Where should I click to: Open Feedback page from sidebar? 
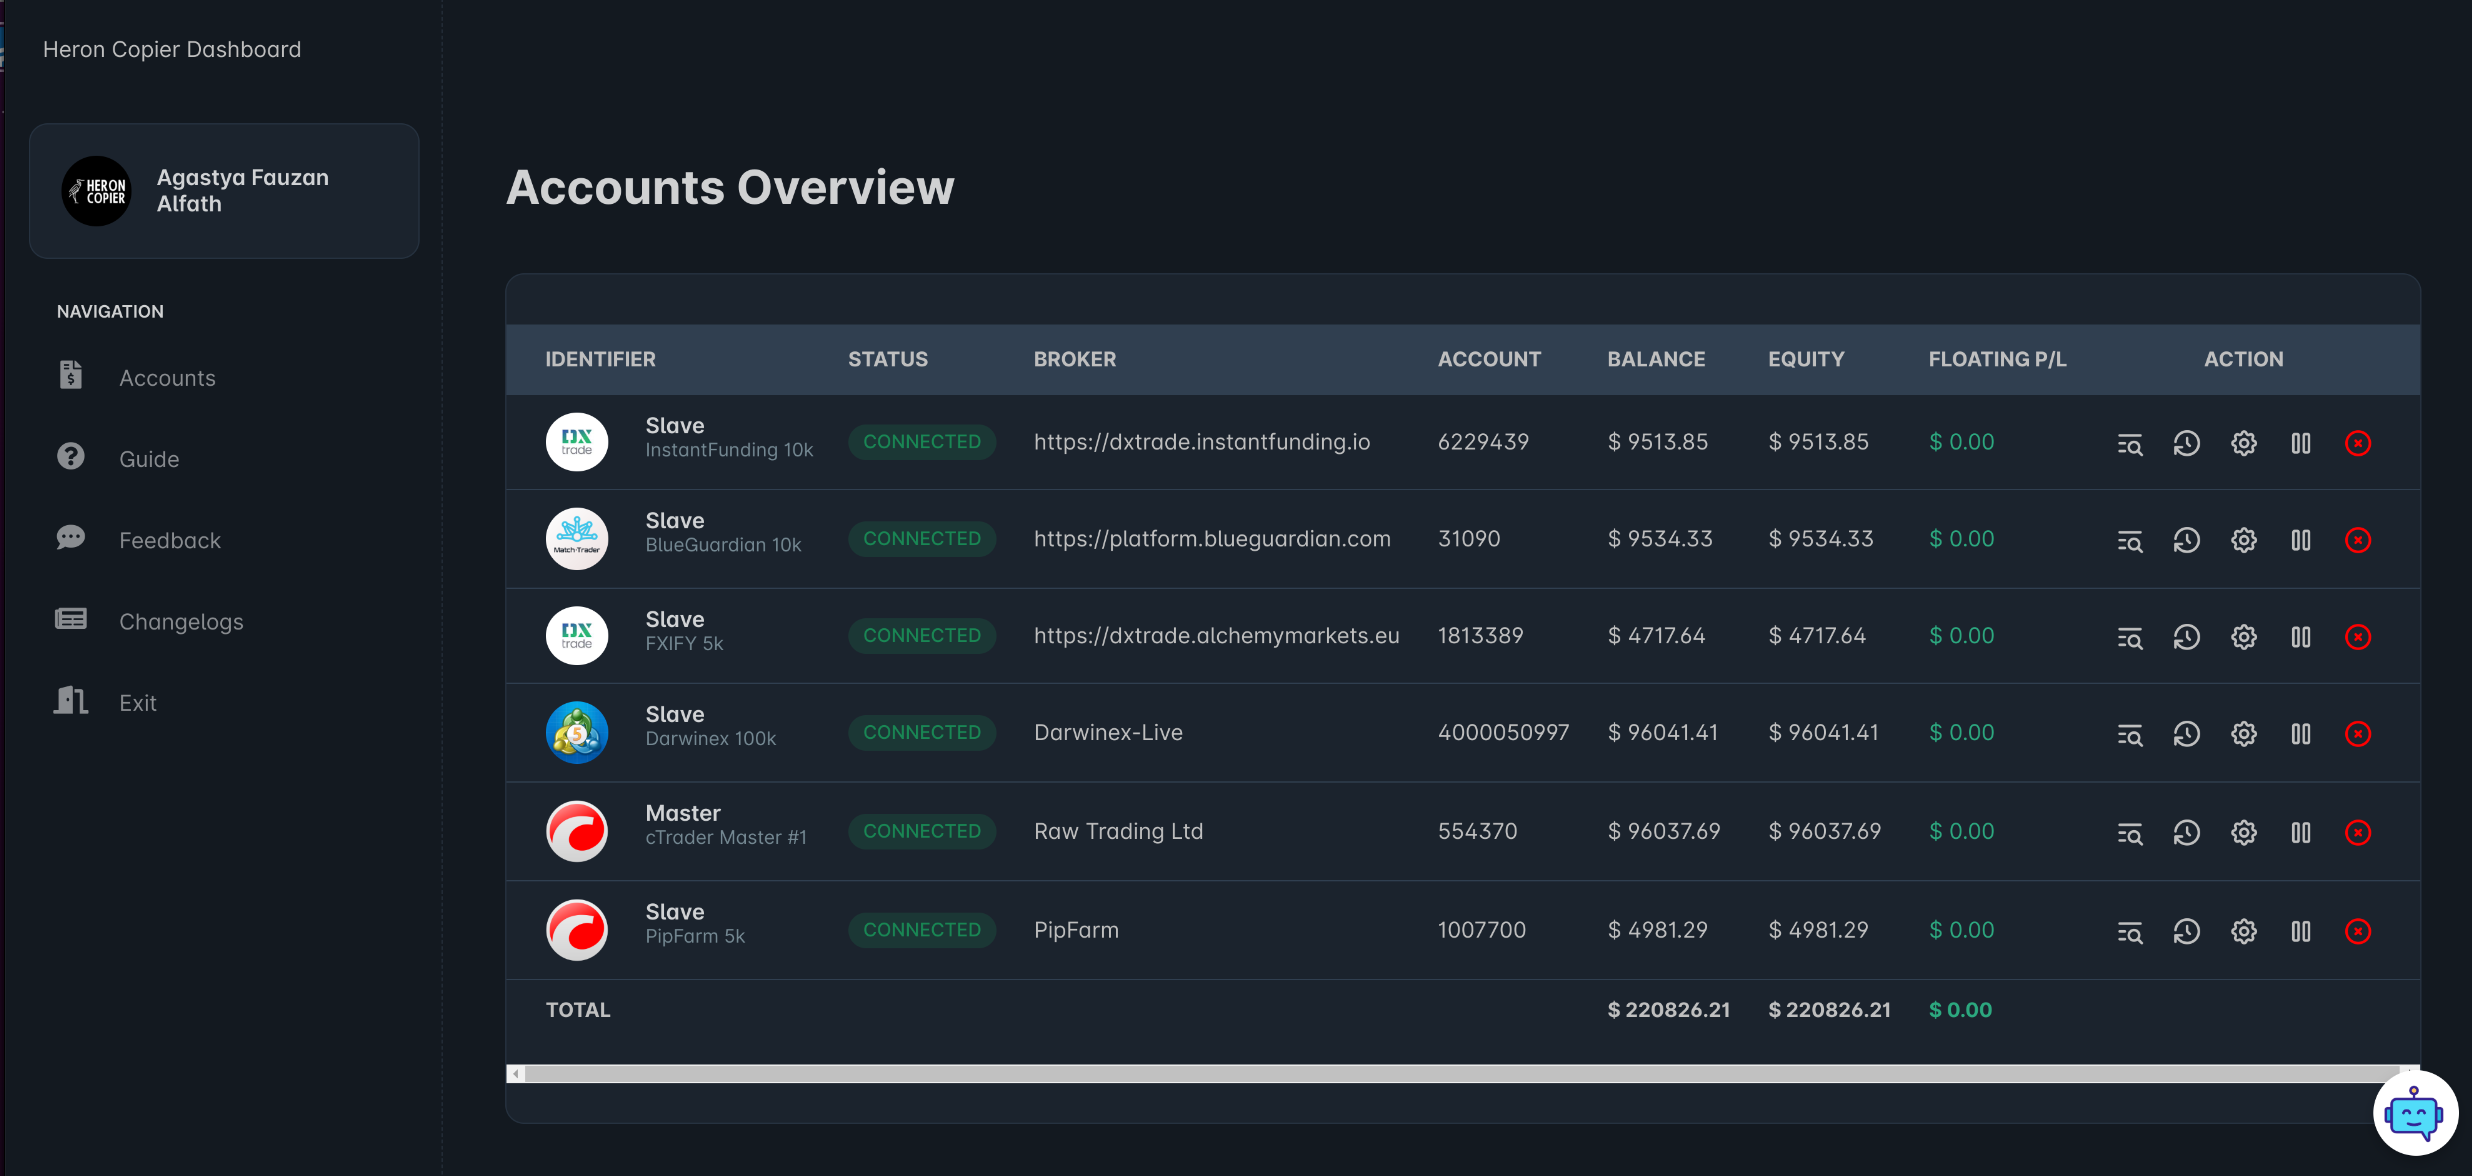pos(169,540)
